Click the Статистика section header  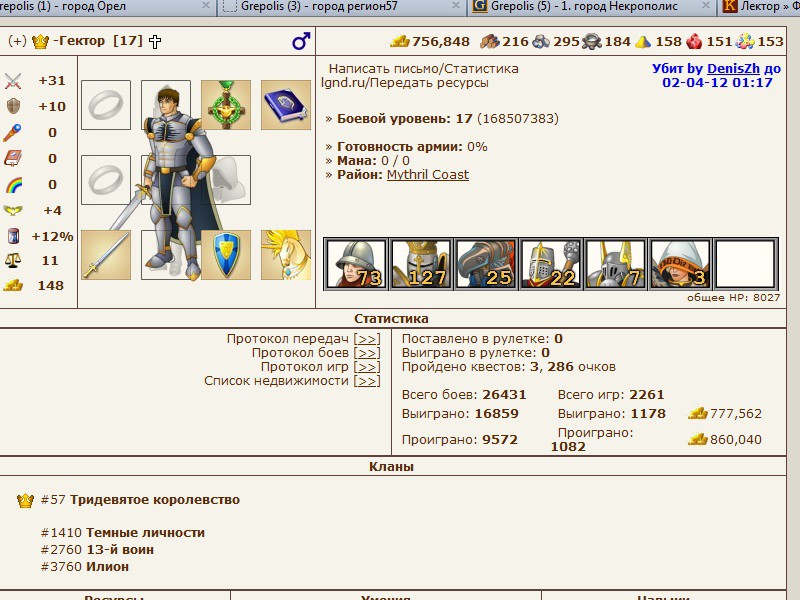click(x=391, y=318)
